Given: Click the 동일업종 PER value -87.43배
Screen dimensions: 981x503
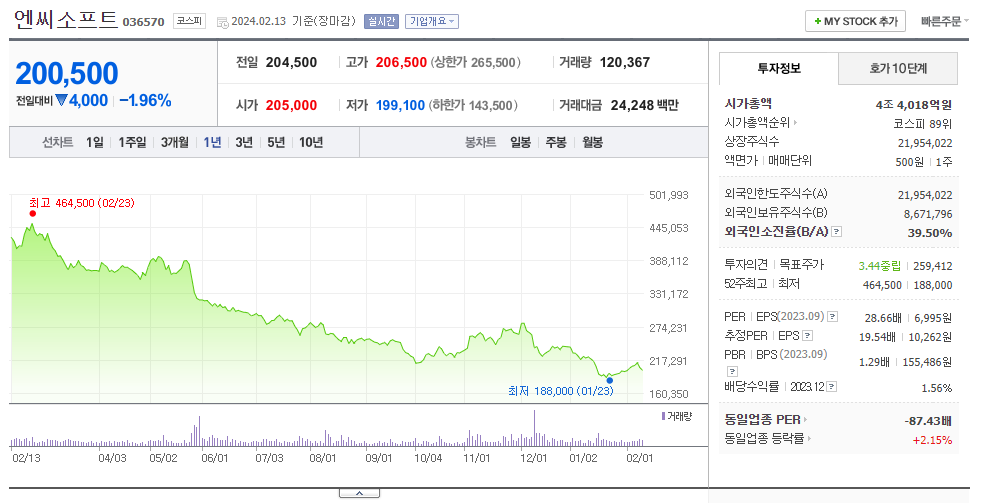Looking at the screenshot, I should 928,421.
